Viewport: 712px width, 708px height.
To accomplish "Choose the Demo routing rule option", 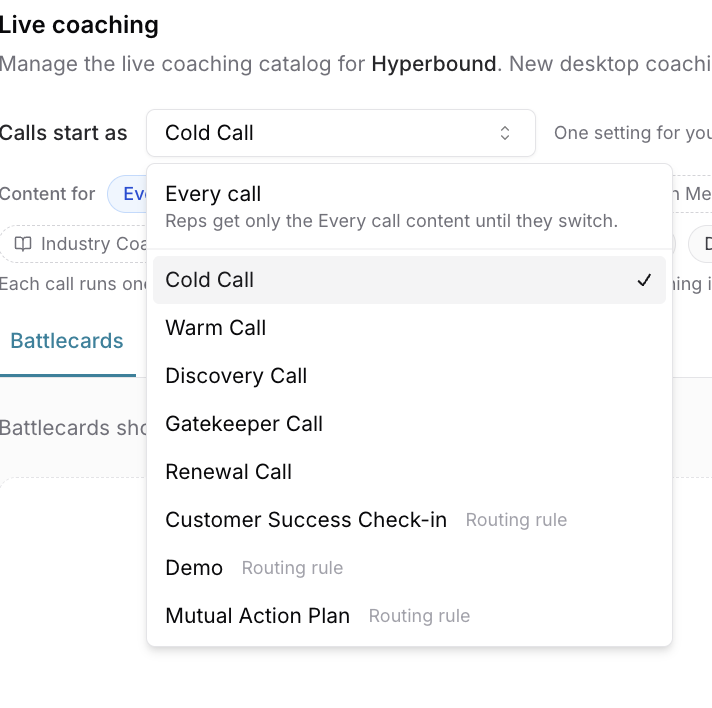I will [x=409, y=568].
